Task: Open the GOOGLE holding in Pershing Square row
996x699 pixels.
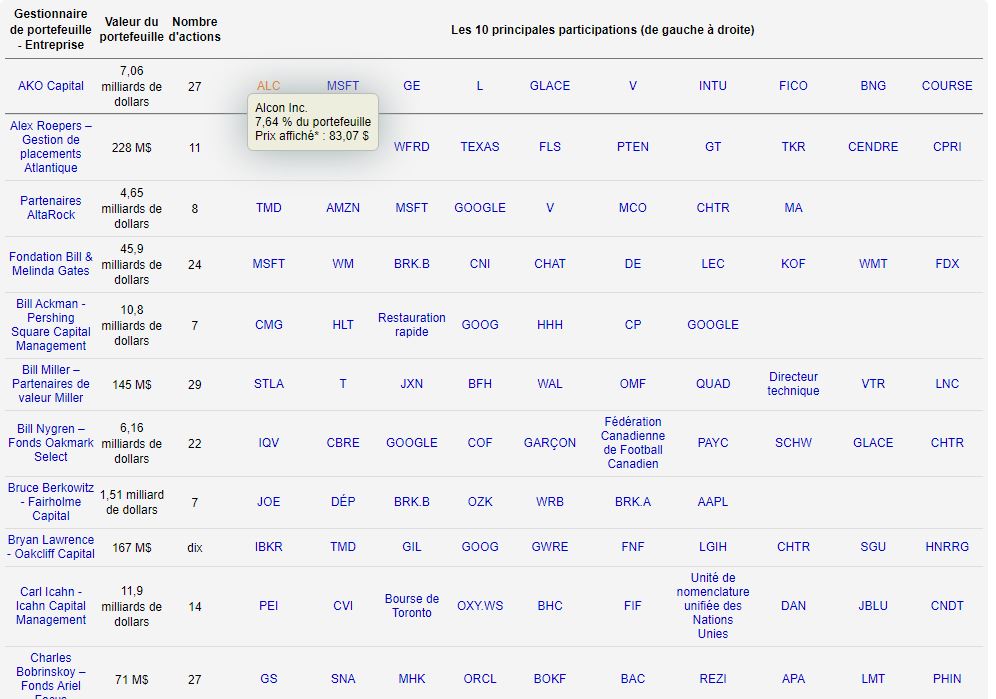Action: point(712,325)
